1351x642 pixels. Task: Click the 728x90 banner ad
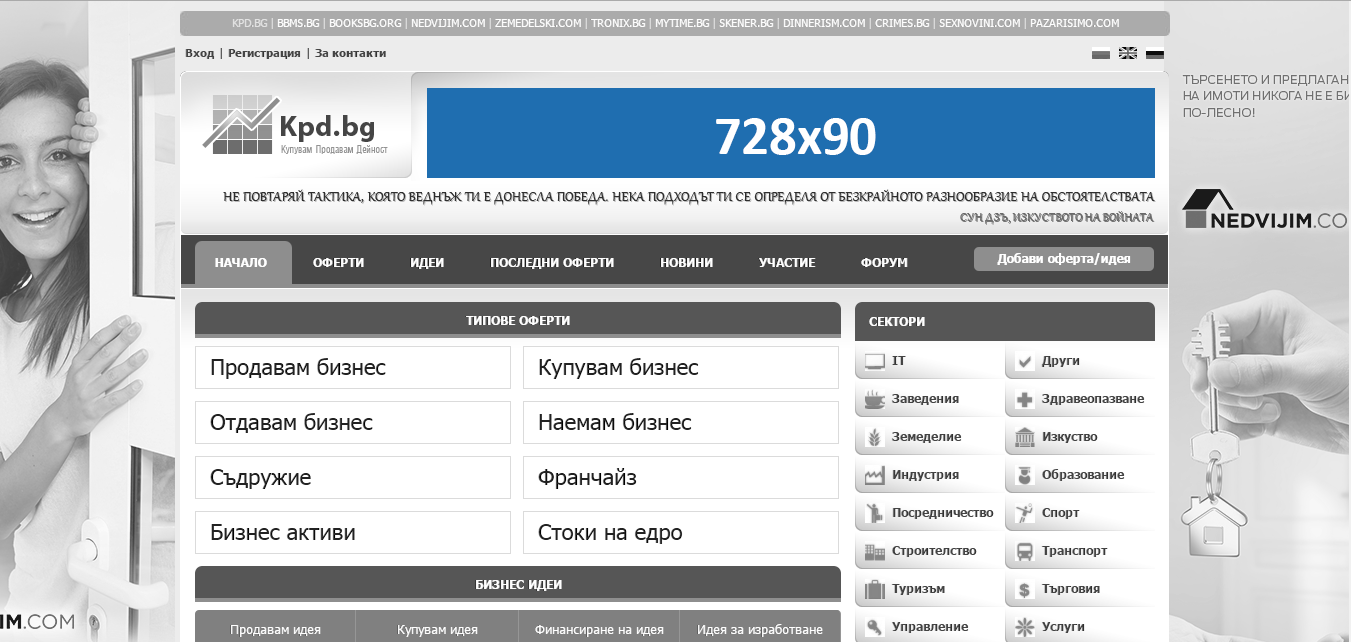tap(791, 133)
